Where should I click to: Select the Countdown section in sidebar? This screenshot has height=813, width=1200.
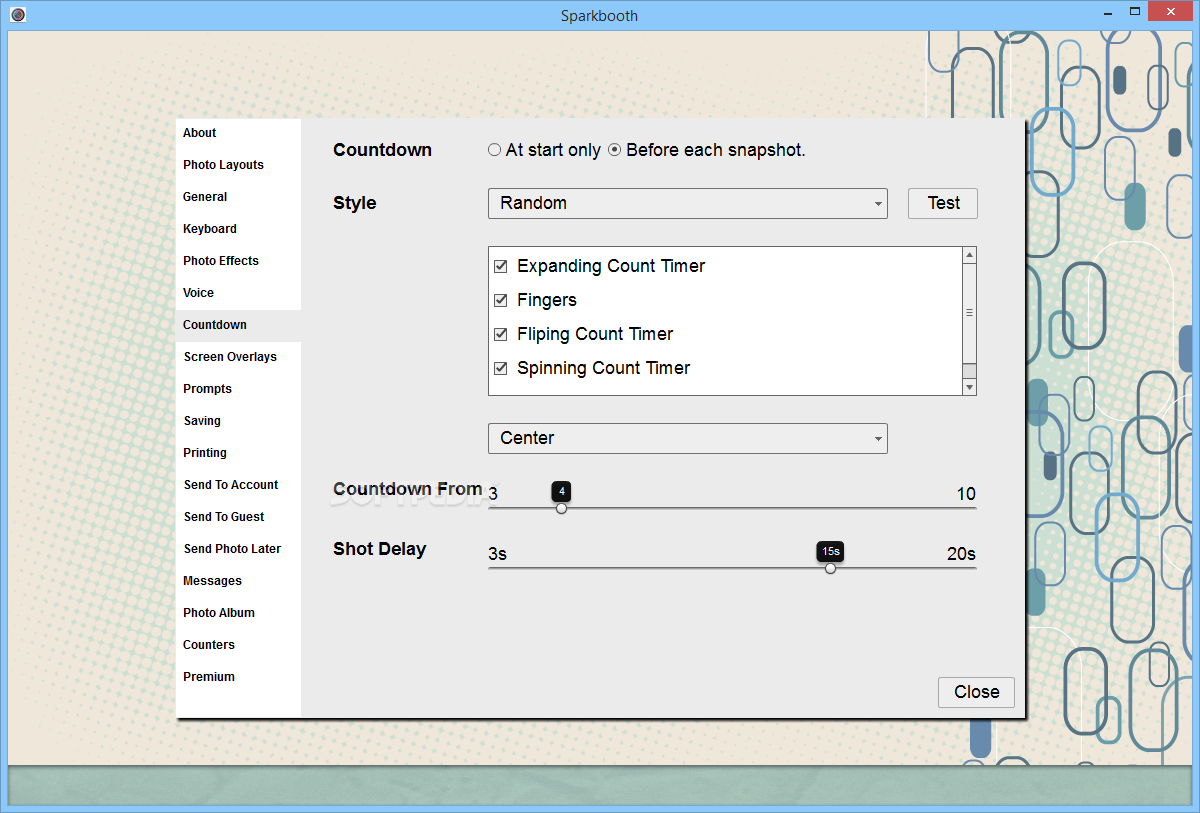pyautogui.click(x=238, y=325)
